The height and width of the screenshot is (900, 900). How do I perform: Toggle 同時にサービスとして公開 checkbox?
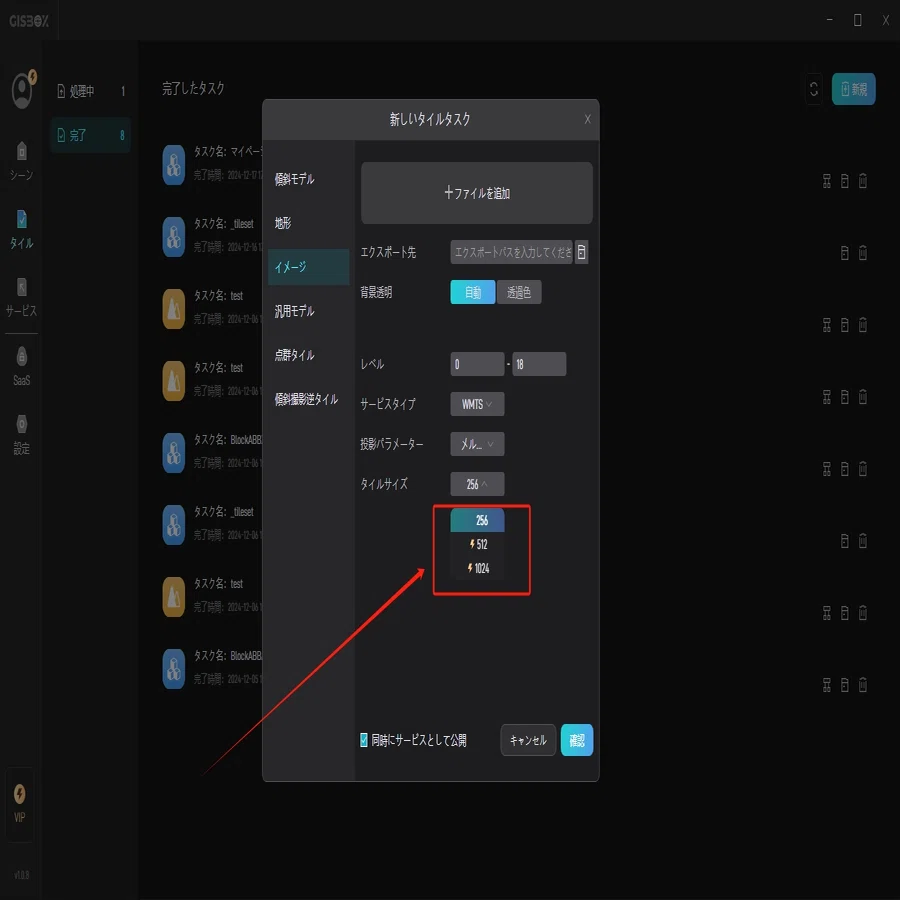pyautogui.click(x=363, y=740)
